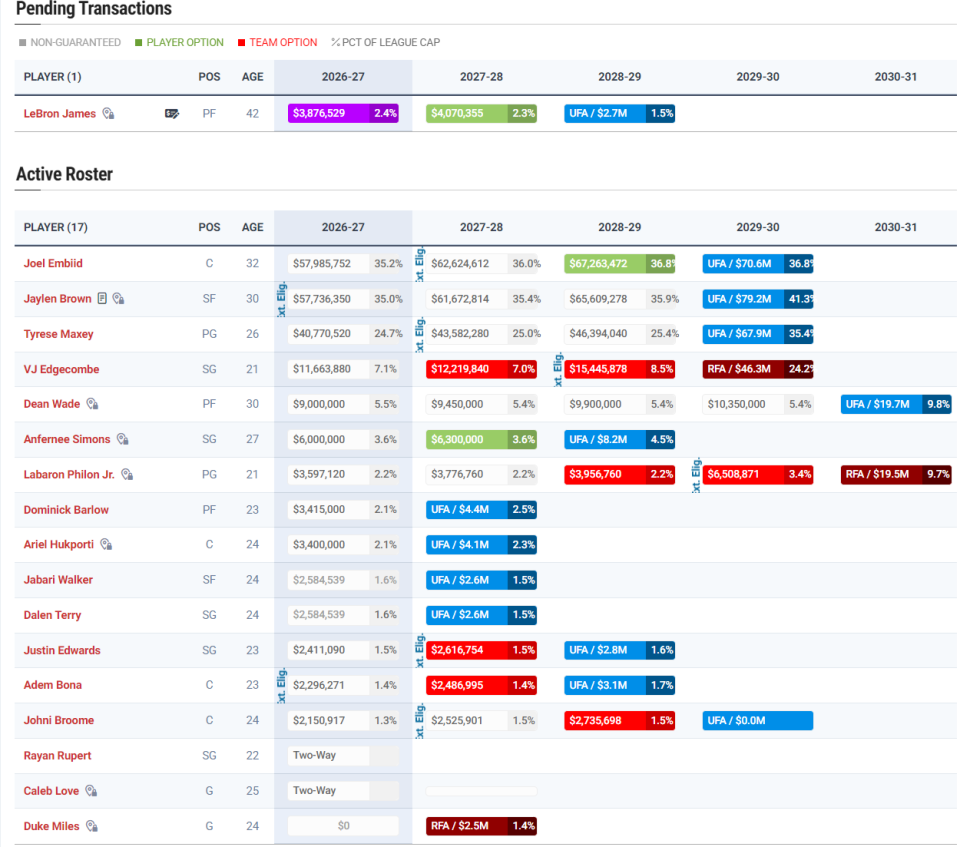Click the 2026-27 header in Active Roster table
The image size is (960, 847).
point(343,227)
